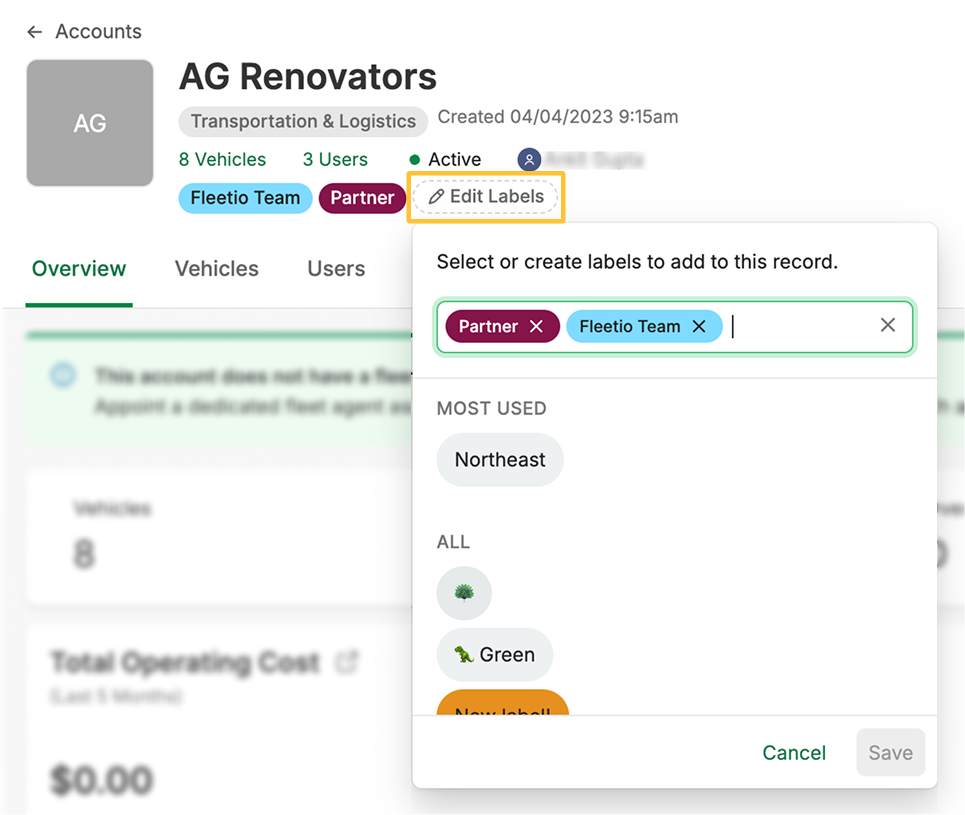The width and height of the screenshot is (965, 815).
Task: Switch to the Vehicles tab
Action: click(216, 269)
